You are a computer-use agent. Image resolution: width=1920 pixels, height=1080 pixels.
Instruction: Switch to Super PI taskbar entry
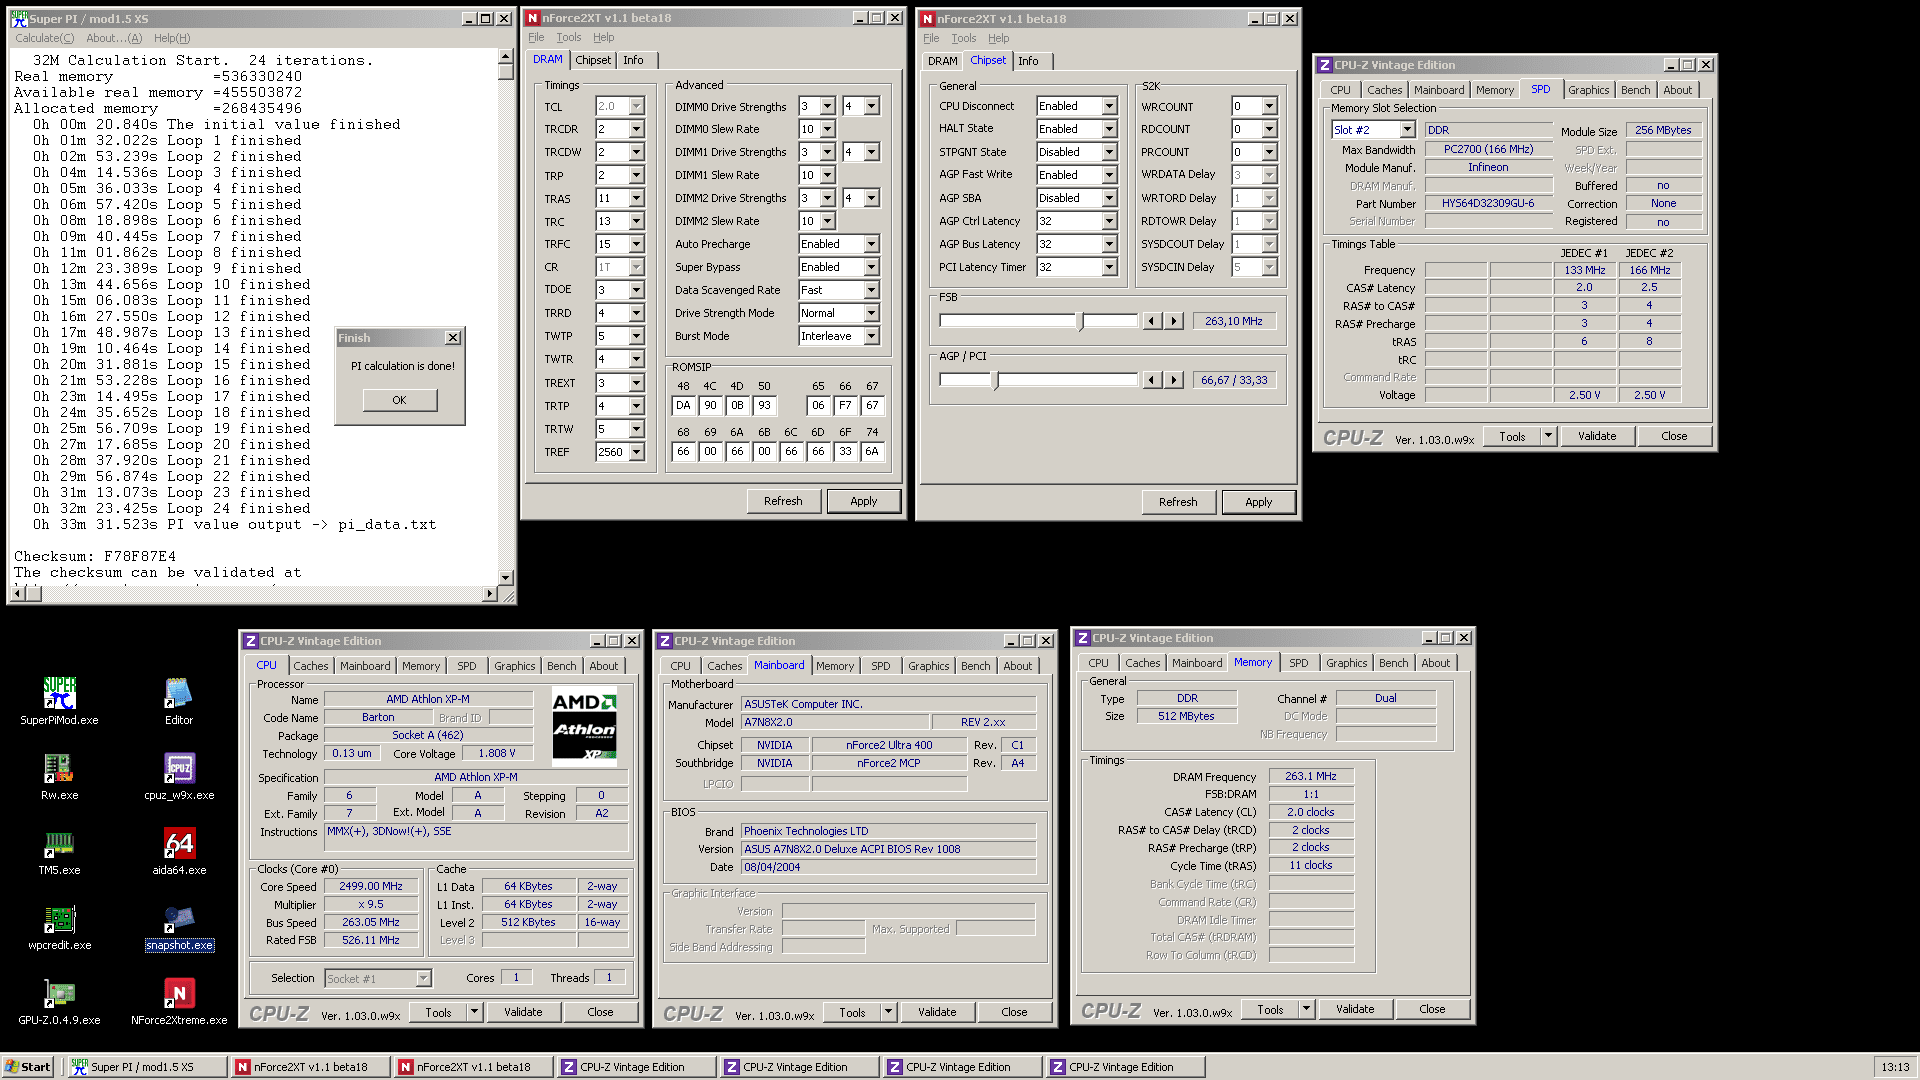(147, 1067)
